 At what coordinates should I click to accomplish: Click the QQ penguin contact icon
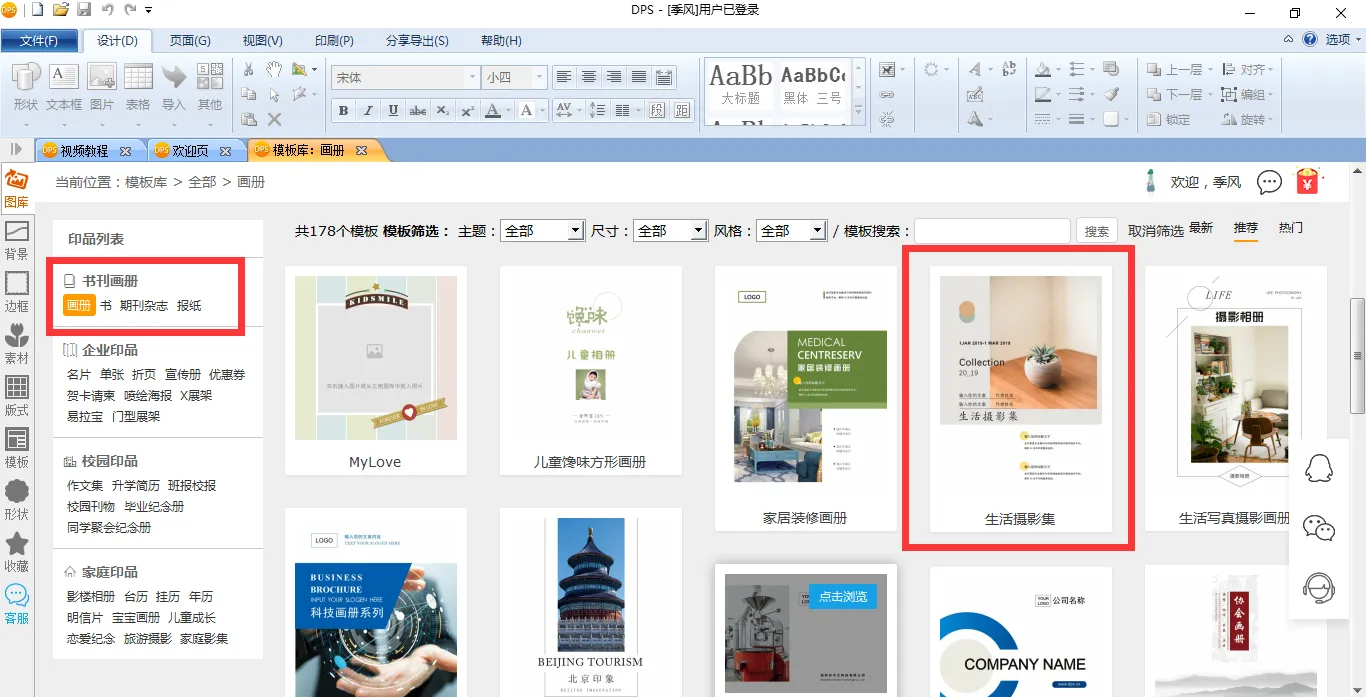pos(1319,468)
